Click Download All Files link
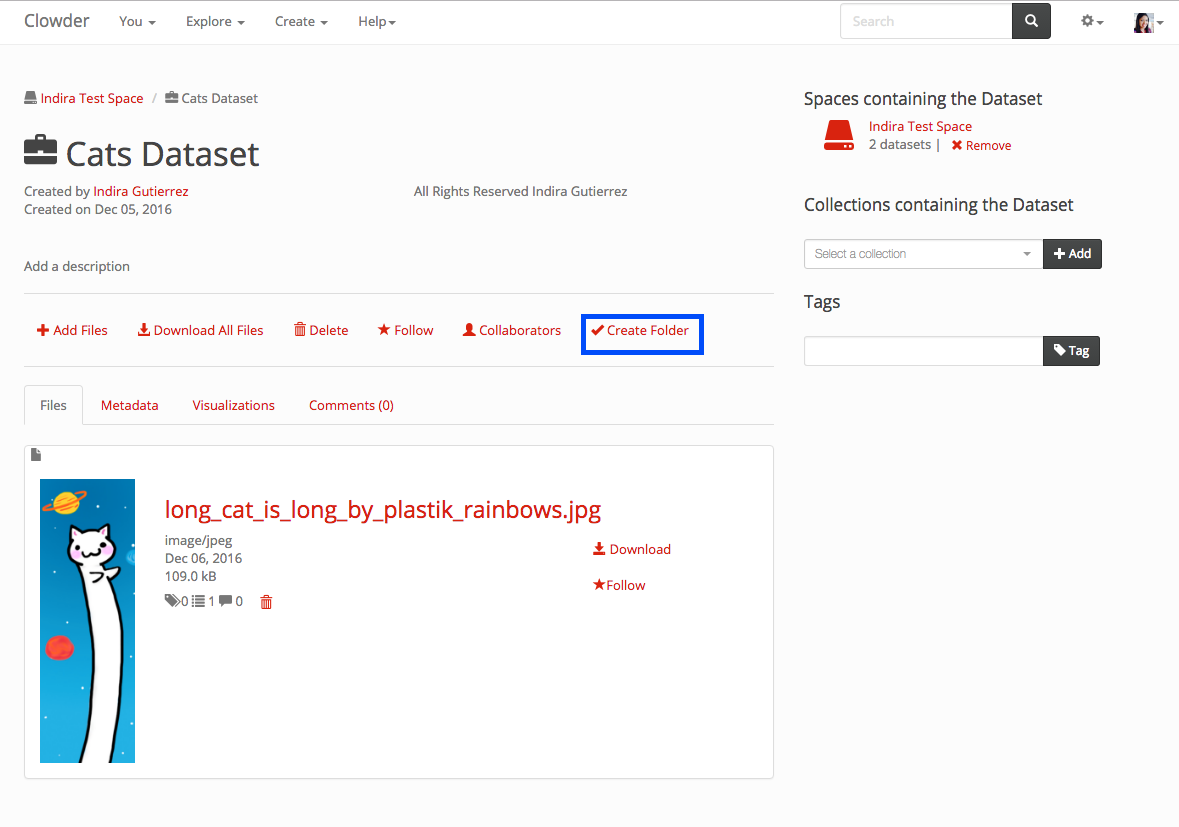Screen dimensions: 1179x827 (200, 330)
